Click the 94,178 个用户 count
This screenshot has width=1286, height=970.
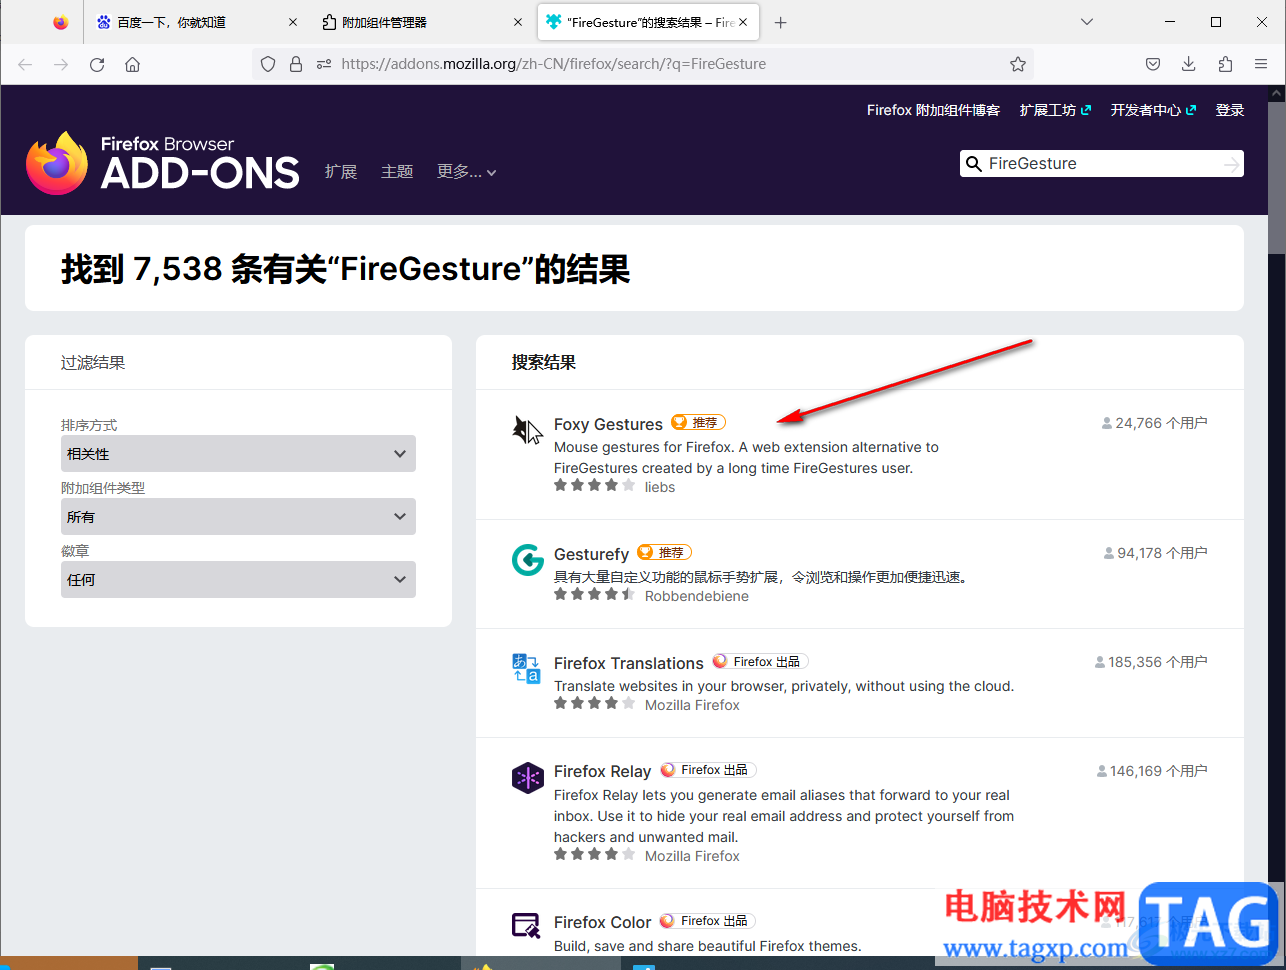click(x=1155, y=553)
